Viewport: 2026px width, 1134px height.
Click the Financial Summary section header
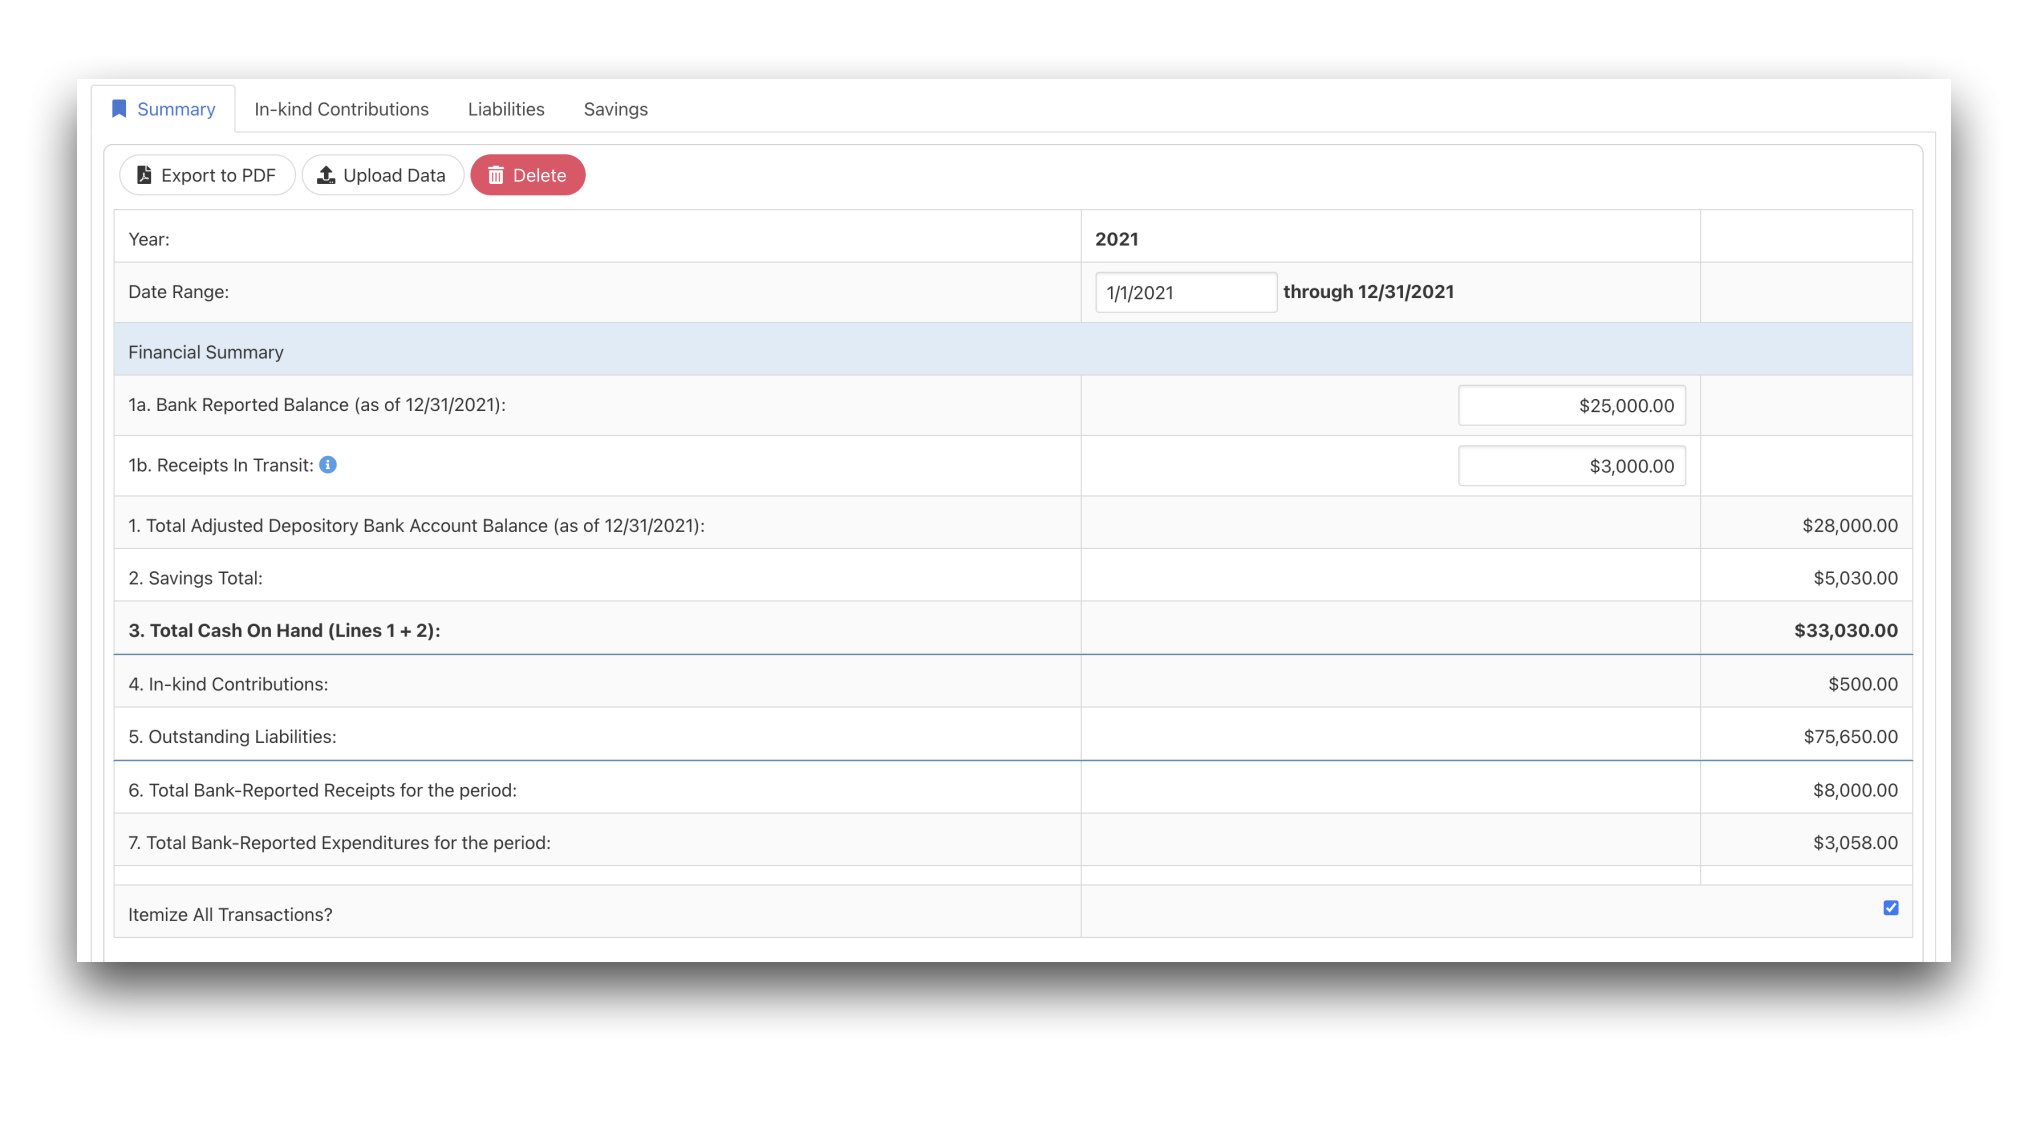[206, 352]
